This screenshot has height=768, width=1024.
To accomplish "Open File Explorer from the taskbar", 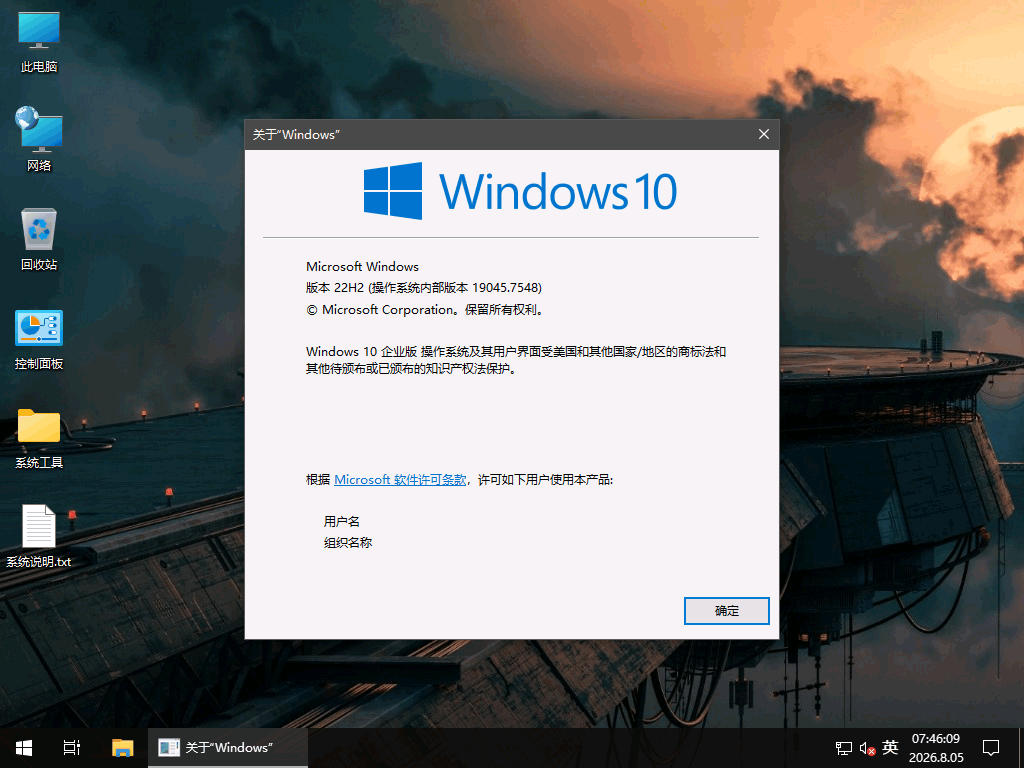I will pos(122,748).
